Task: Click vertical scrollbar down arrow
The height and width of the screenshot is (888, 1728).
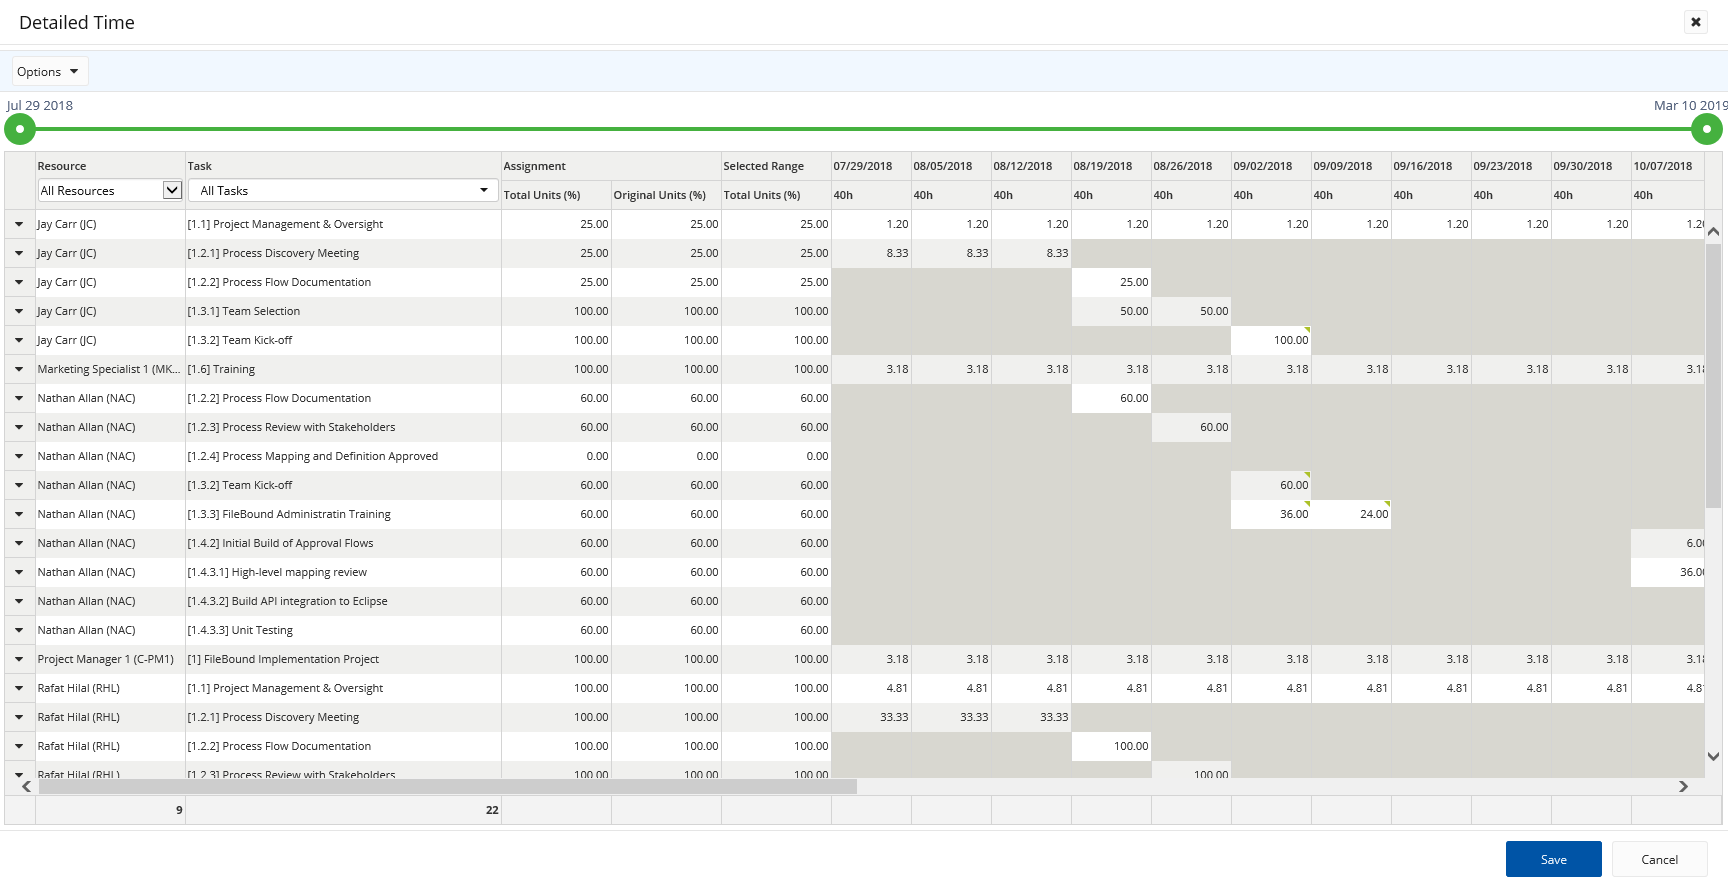Action: (x=1713, y=757)
